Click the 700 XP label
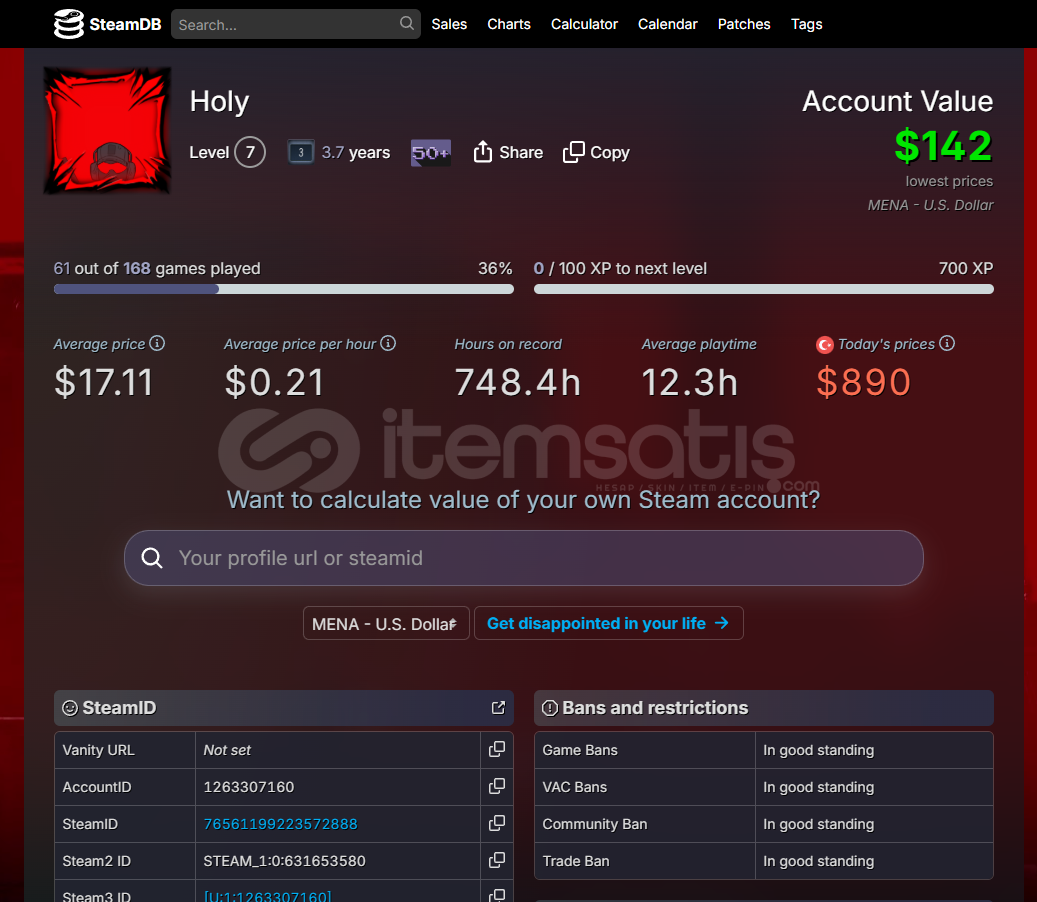This screenshot has height=902, width=1037. [x=966, y=268]
